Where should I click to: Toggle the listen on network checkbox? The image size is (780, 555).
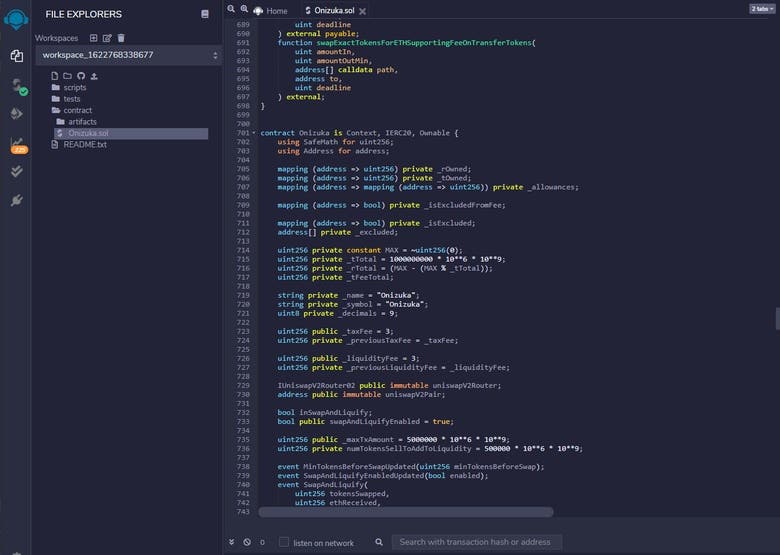pyautogui.click(x=284, y=542)
